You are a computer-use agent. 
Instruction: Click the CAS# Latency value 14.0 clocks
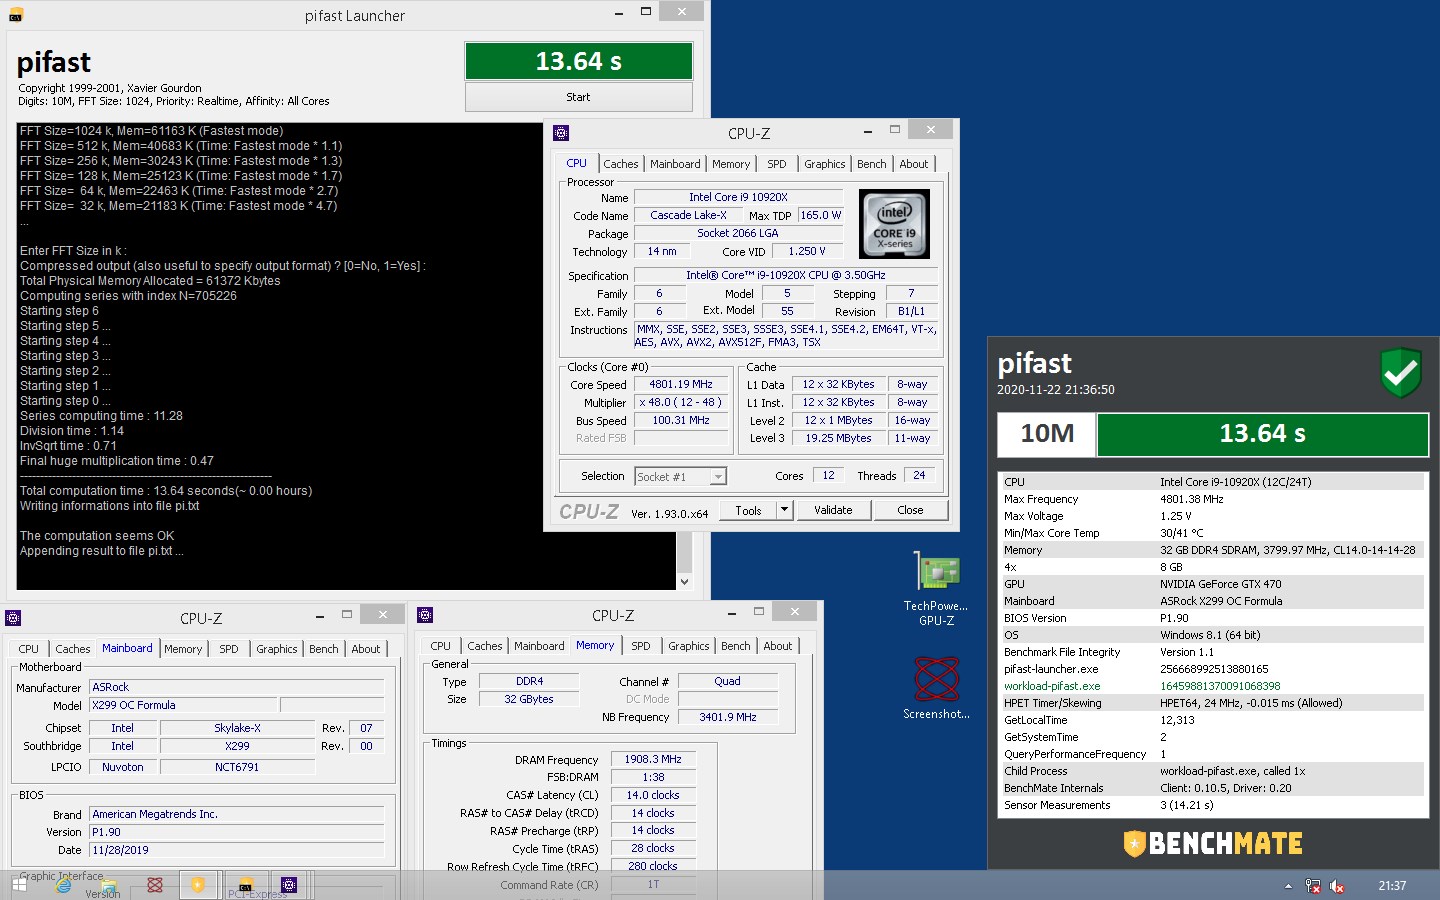click(653, 795)
